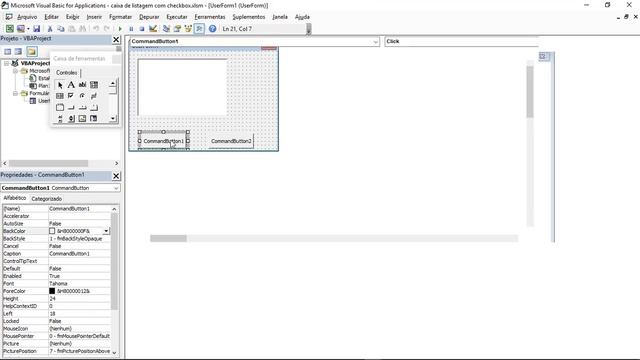
Task: Select the Controles tab in the toolbox
Action: 67,73
